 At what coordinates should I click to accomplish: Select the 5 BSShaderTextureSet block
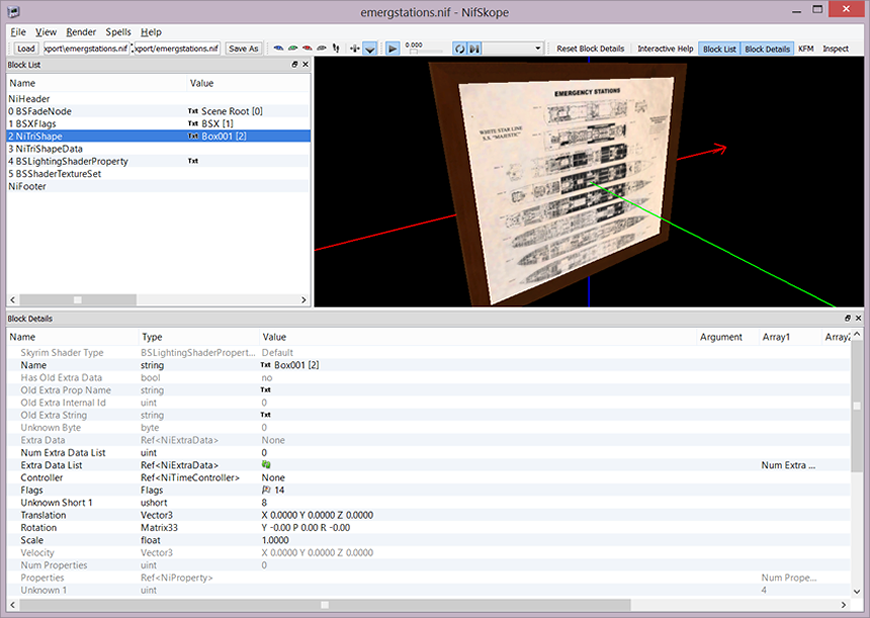tap(158, 174)
